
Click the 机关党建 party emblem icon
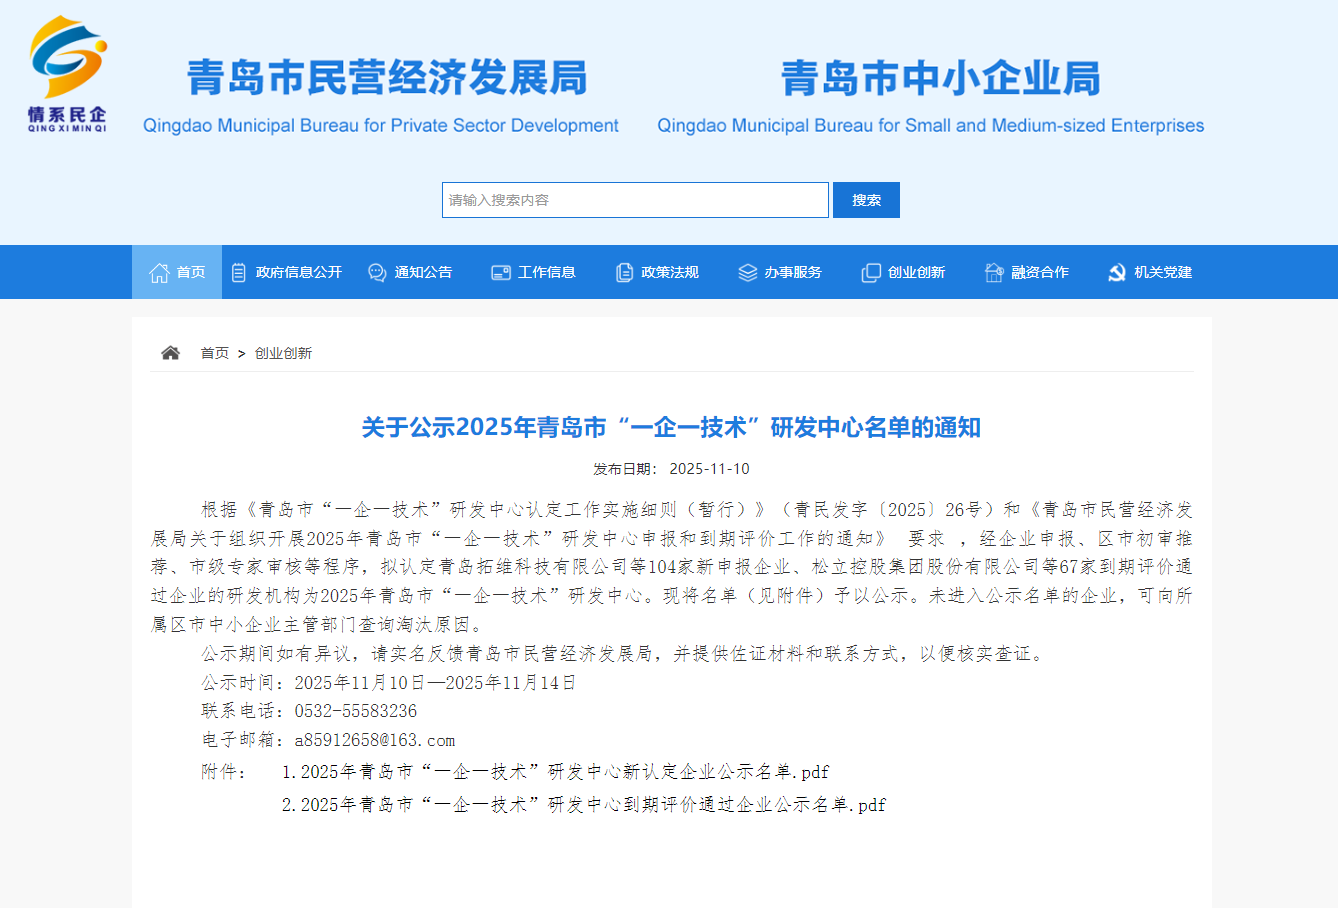(x=1117, y=273)
